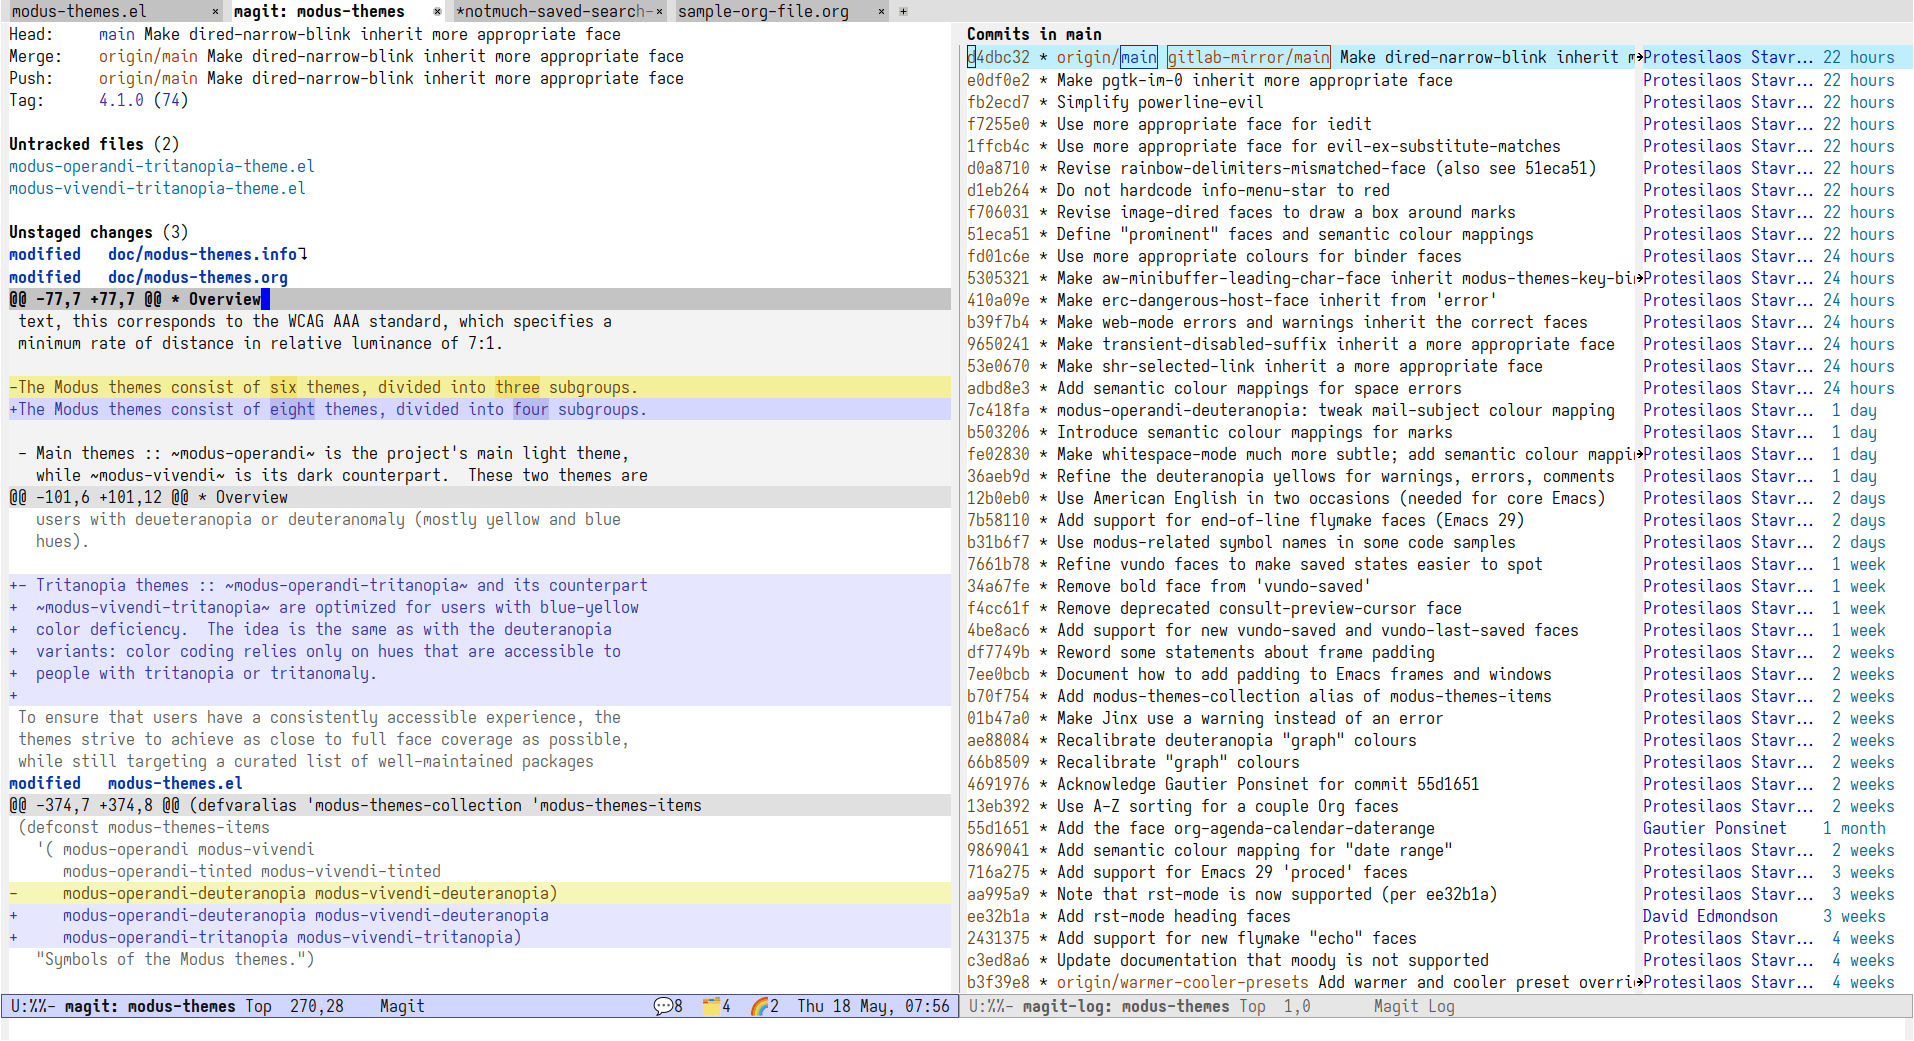Collapse the Unstaged changes section heading
Screen dimensions: 1914x1041
pyautogui.click(x=98, y=232)
